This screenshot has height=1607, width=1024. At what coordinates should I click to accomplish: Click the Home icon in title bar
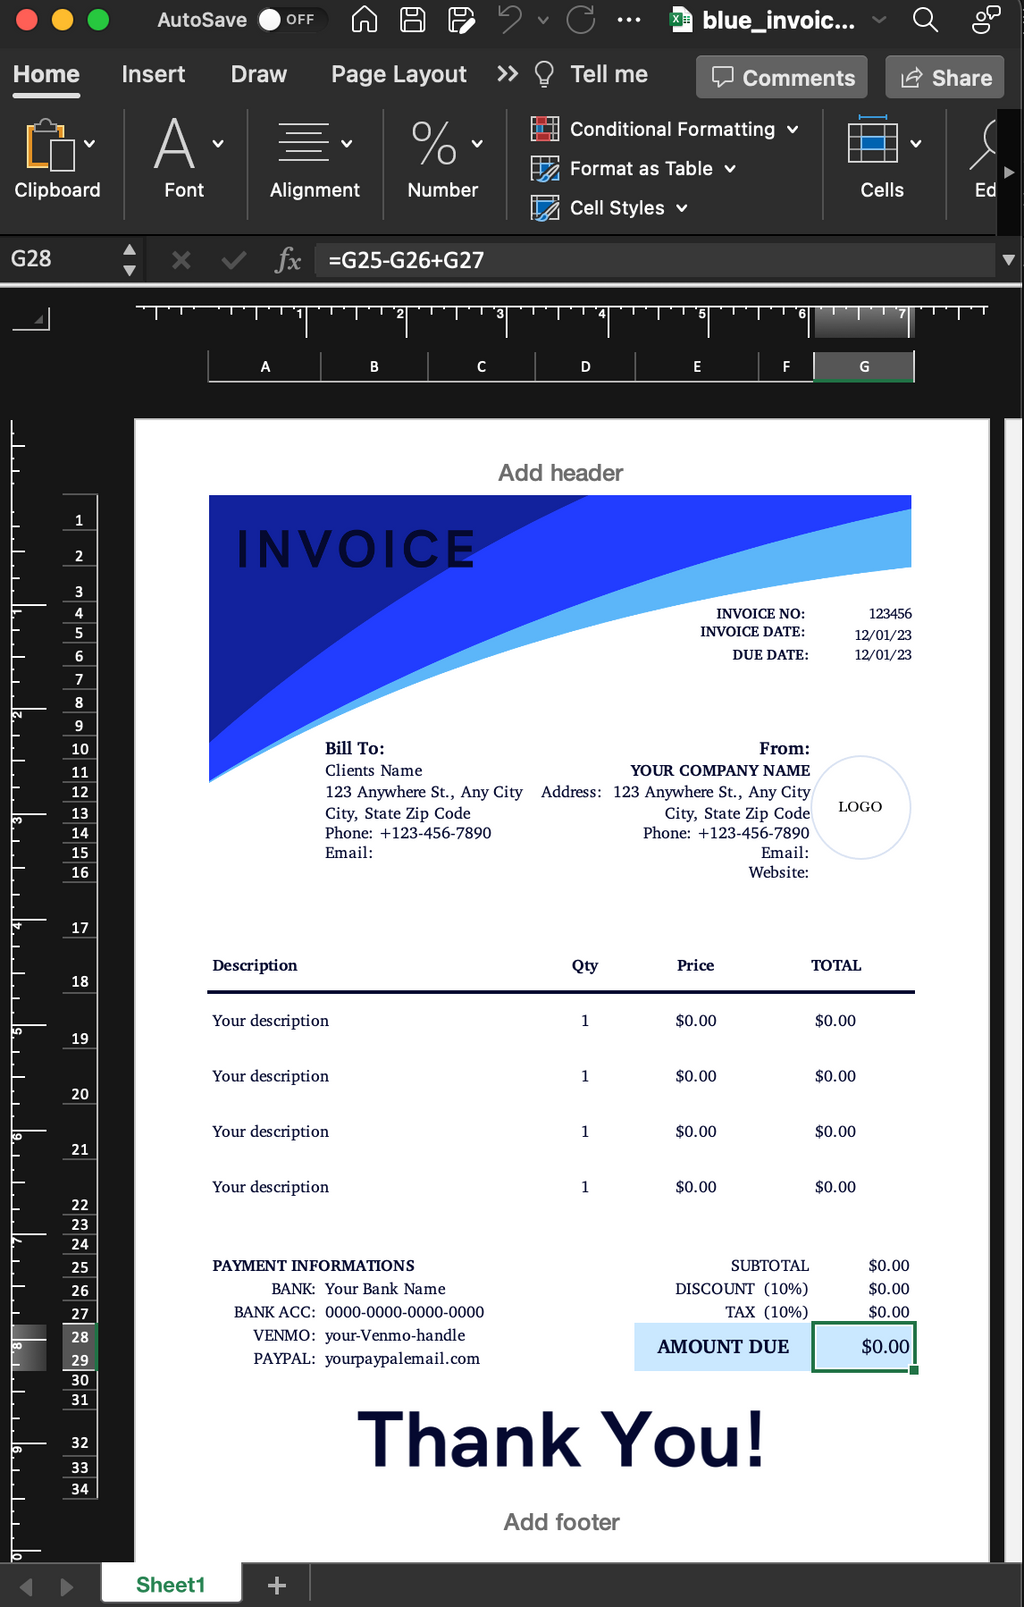click(x=365, y=20)
